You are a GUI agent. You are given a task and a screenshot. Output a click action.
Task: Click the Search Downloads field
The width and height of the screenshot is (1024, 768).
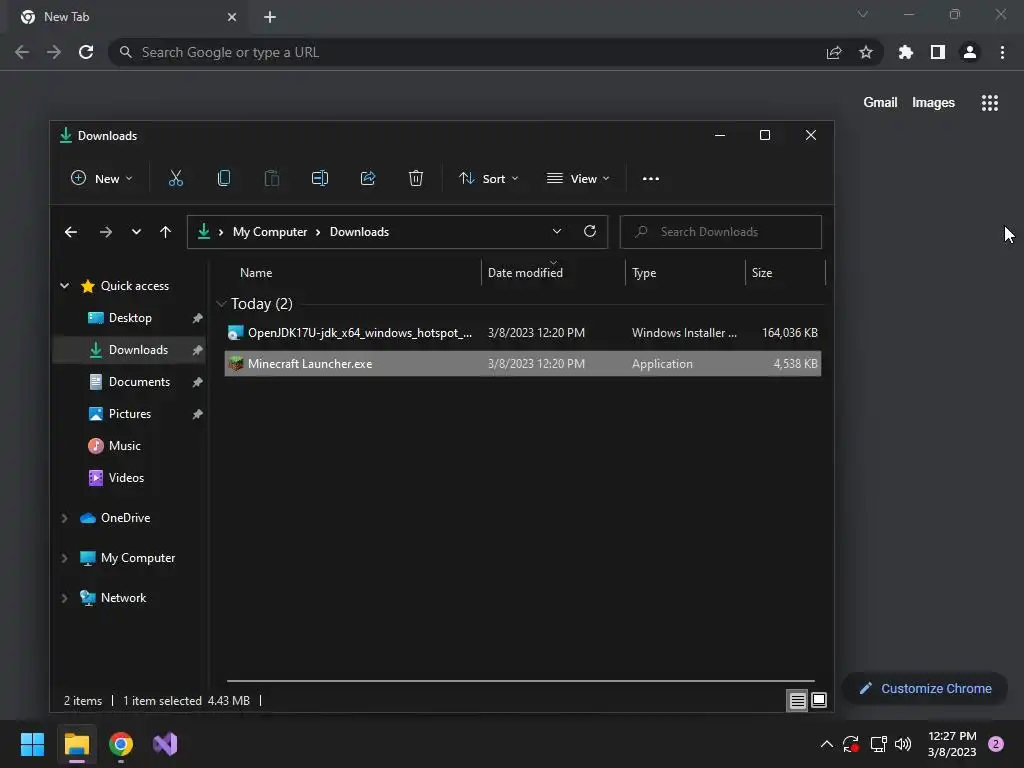pos(720,232)
